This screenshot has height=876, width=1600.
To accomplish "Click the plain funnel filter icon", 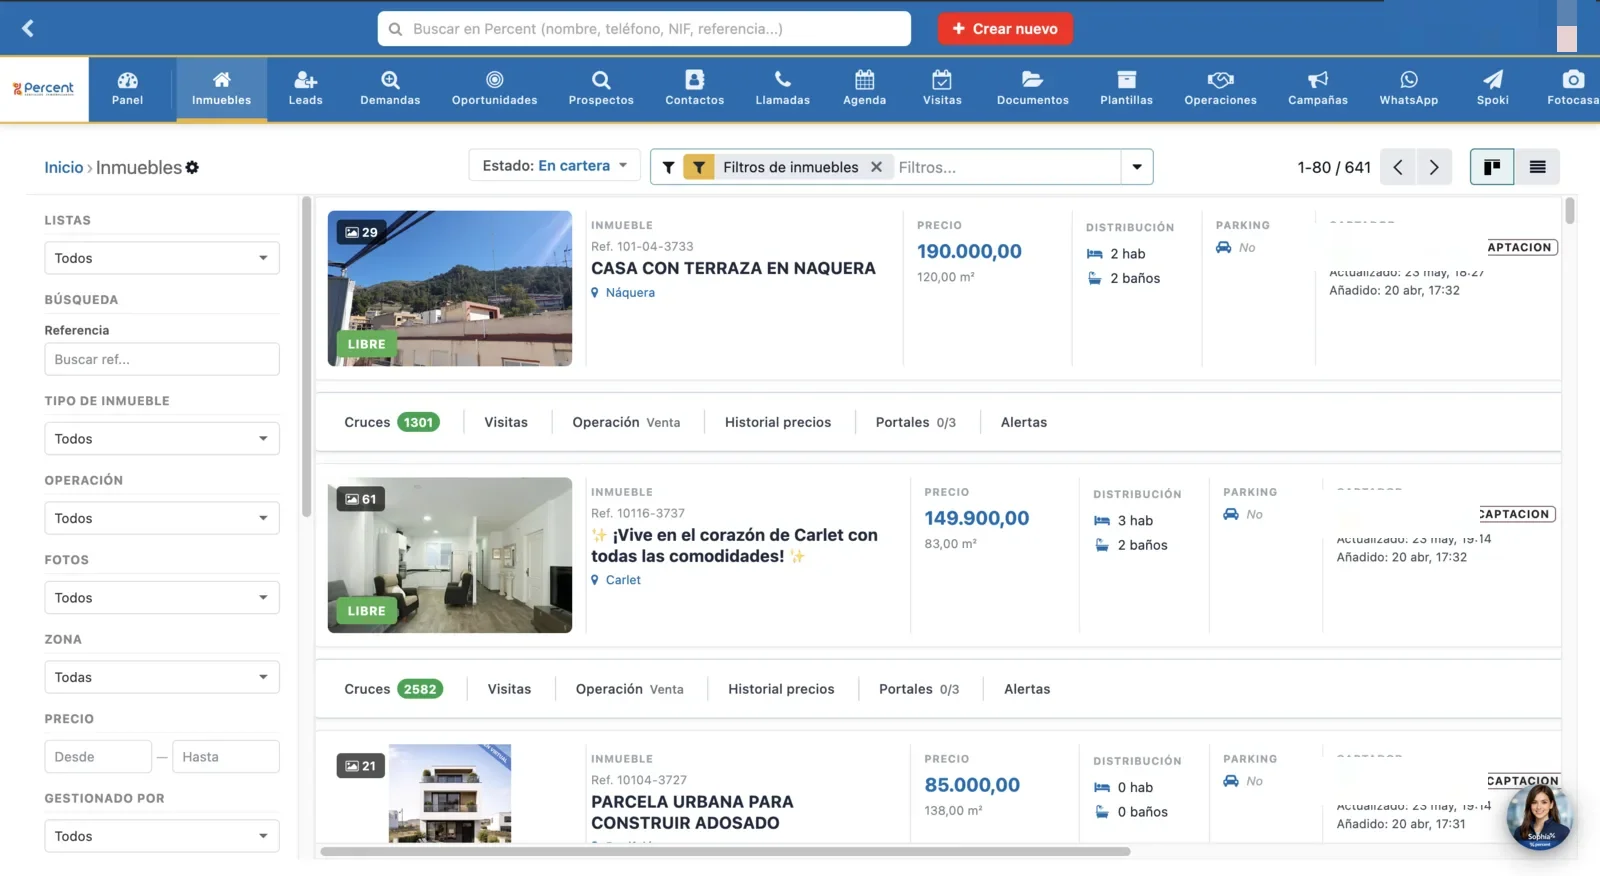I will coord(668,167).
